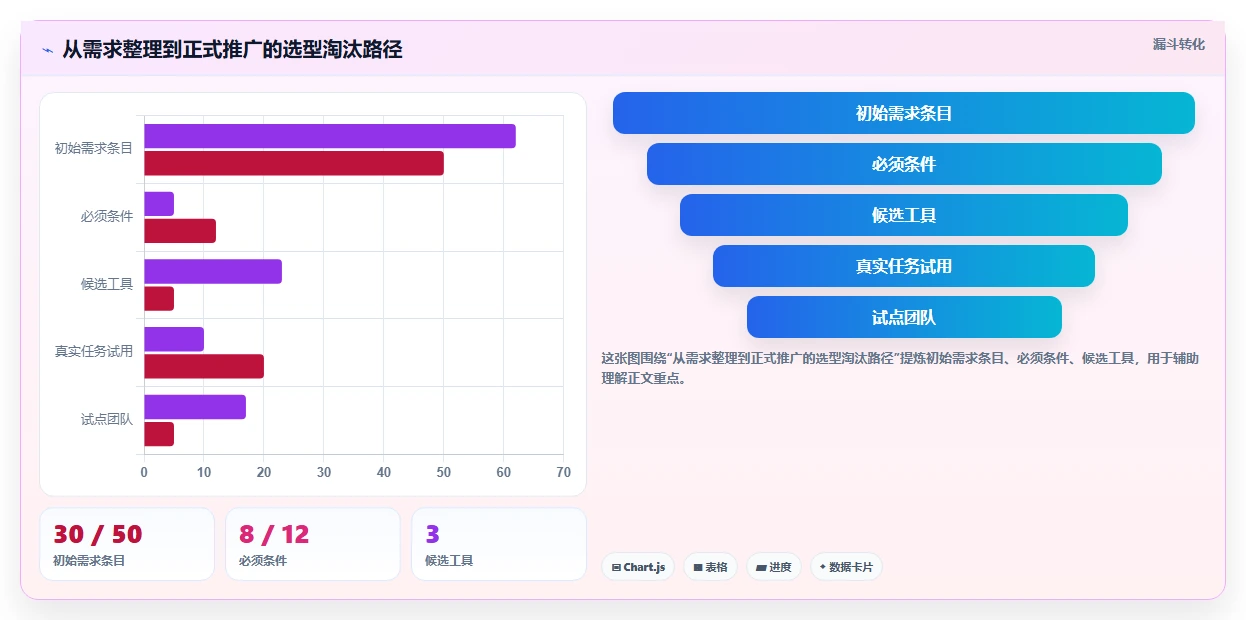Click the red bar for 试点团队
This screenshot has width=1246, height=620.
[159, 434]
